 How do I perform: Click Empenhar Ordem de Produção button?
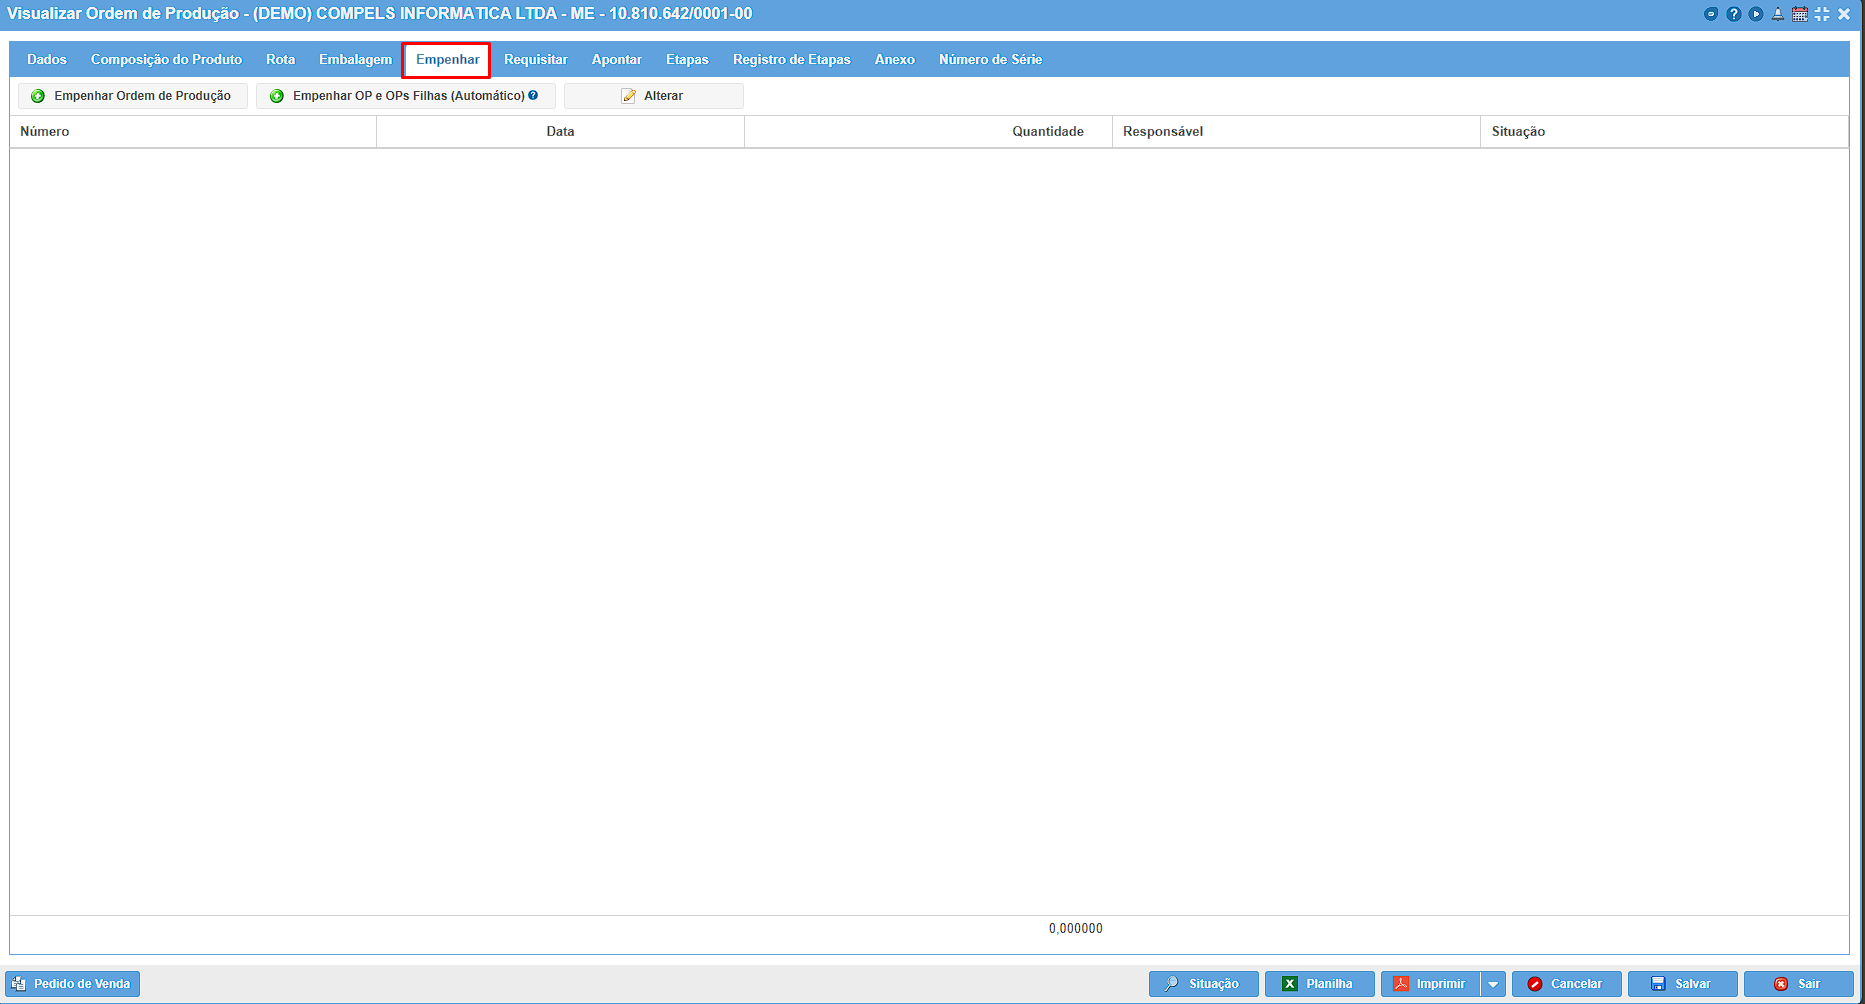coord(132,96)
